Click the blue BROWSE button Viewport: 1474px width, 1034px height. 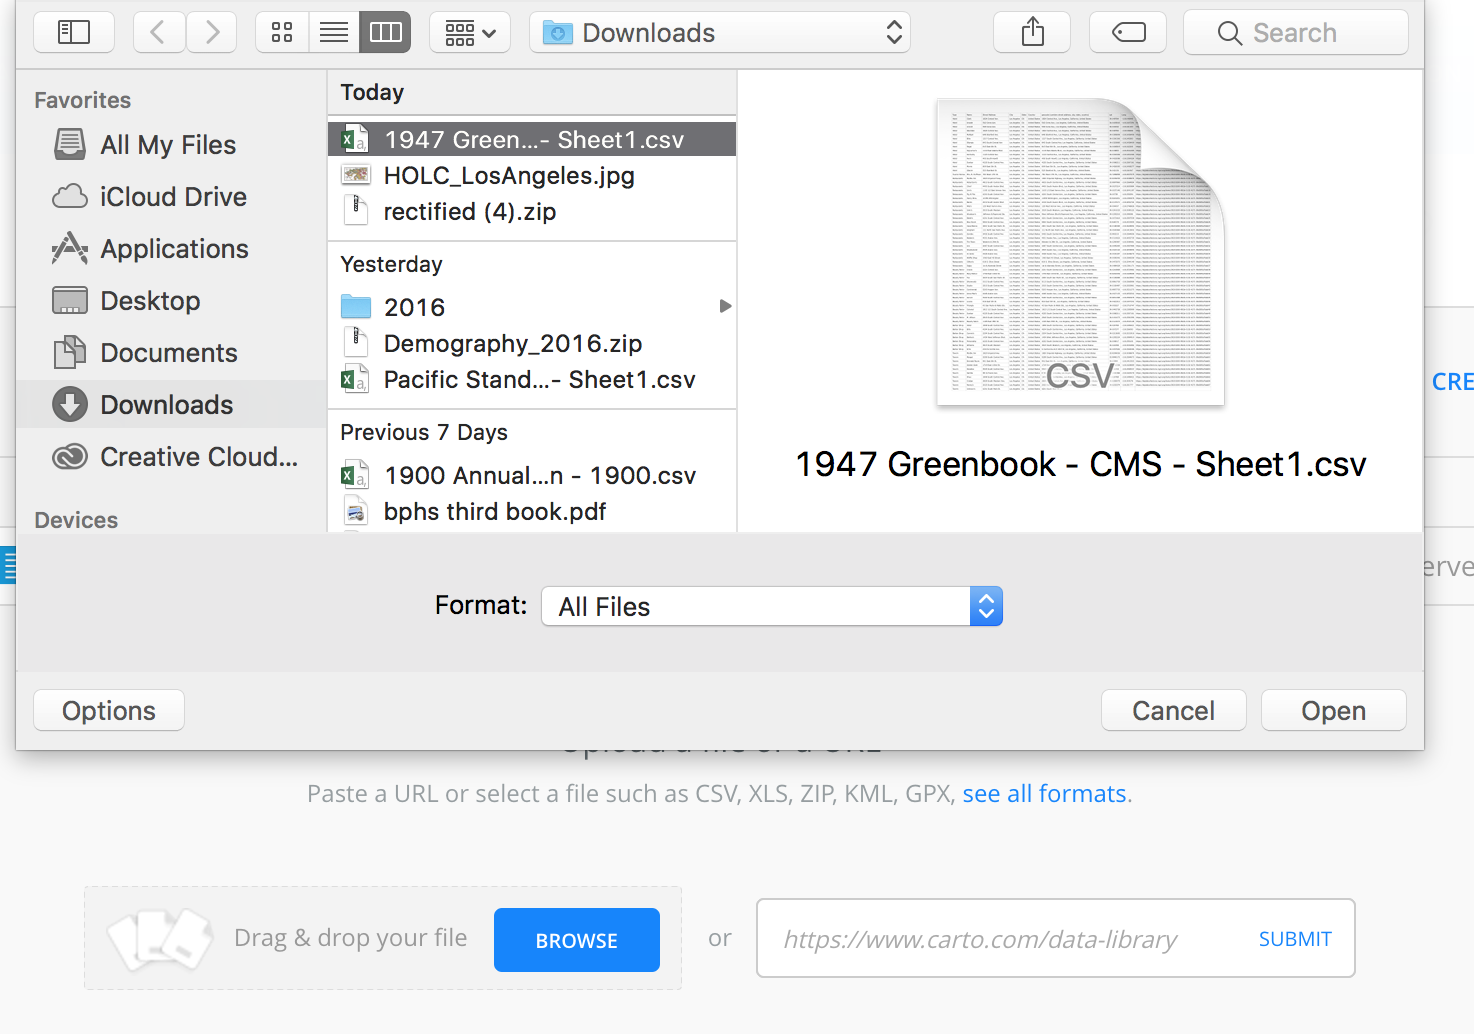[577, 940]
